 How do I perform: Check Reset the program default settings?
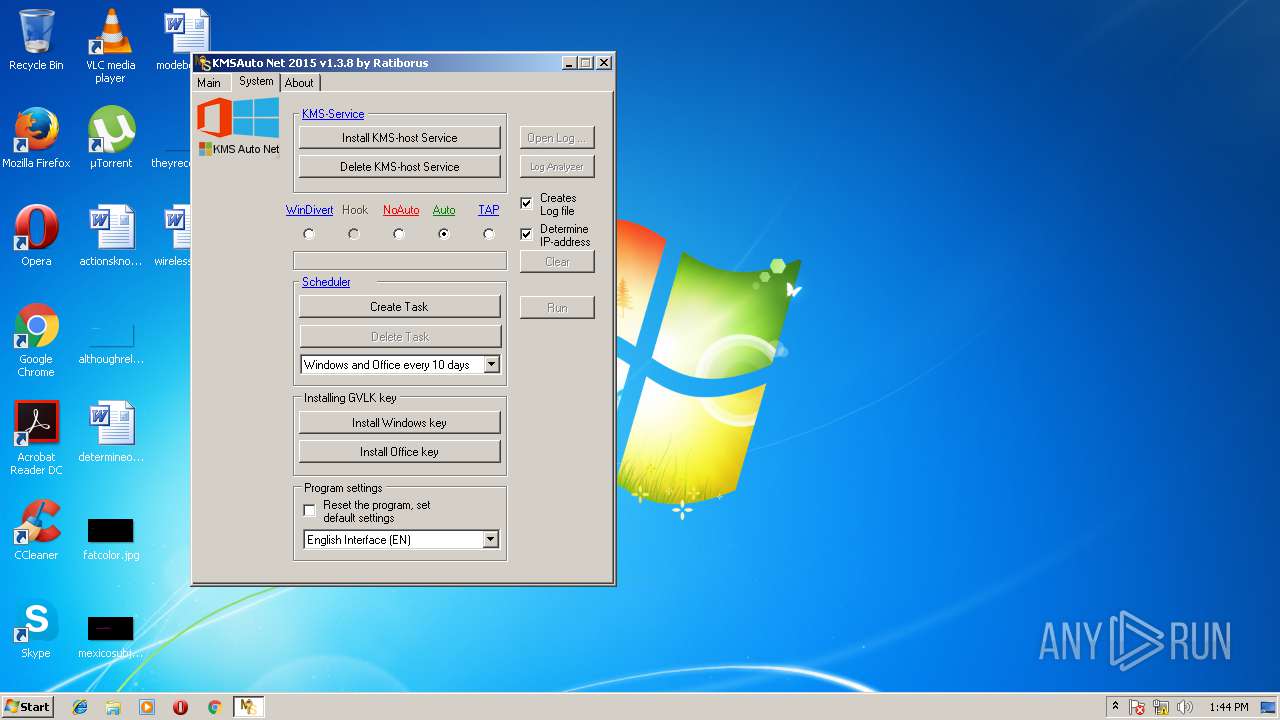tap(310, 511)
